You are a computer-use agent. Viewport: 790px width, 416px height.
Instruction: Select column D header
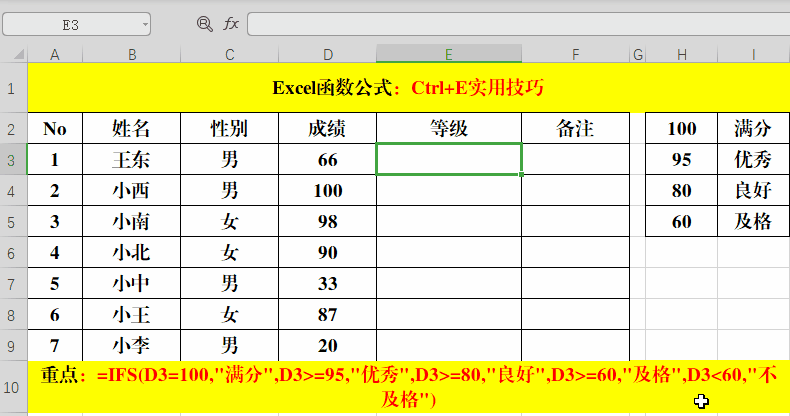pos(327,54)
